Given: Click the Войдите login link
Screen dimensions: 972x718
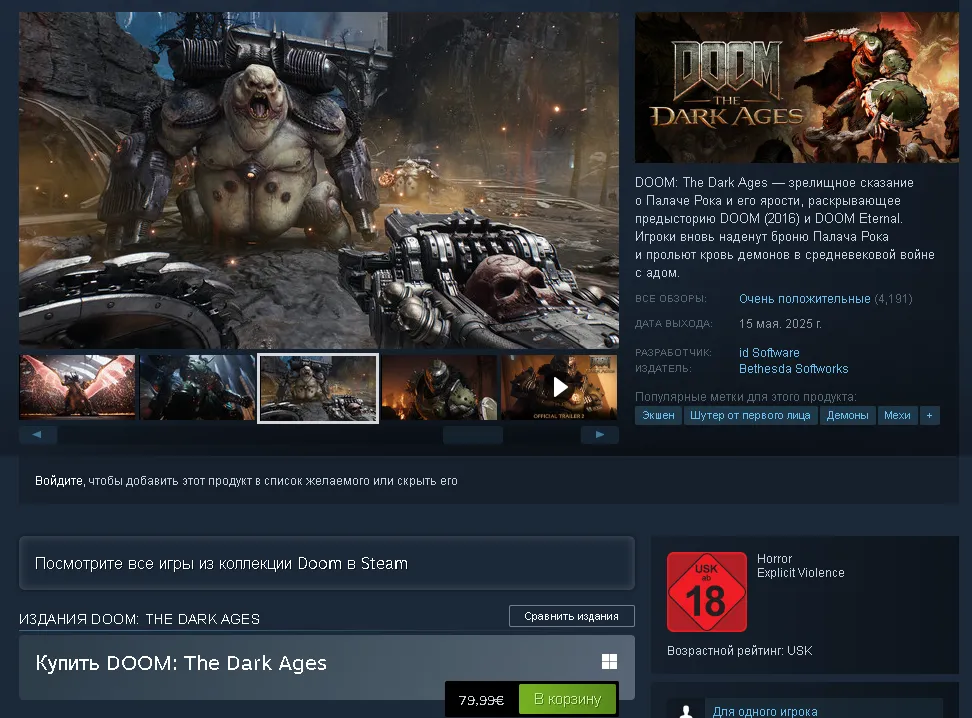Looking at the screenshot, I should [59, 481].
